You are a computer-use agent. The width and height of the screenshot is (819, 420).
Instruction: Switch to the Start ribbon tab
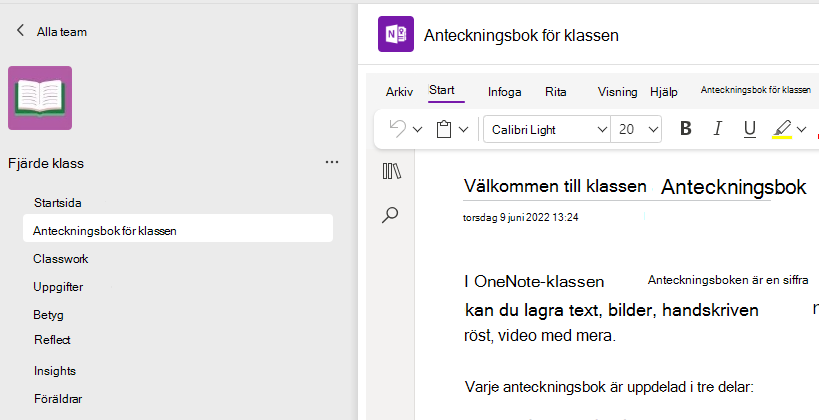tap(442, 90)
